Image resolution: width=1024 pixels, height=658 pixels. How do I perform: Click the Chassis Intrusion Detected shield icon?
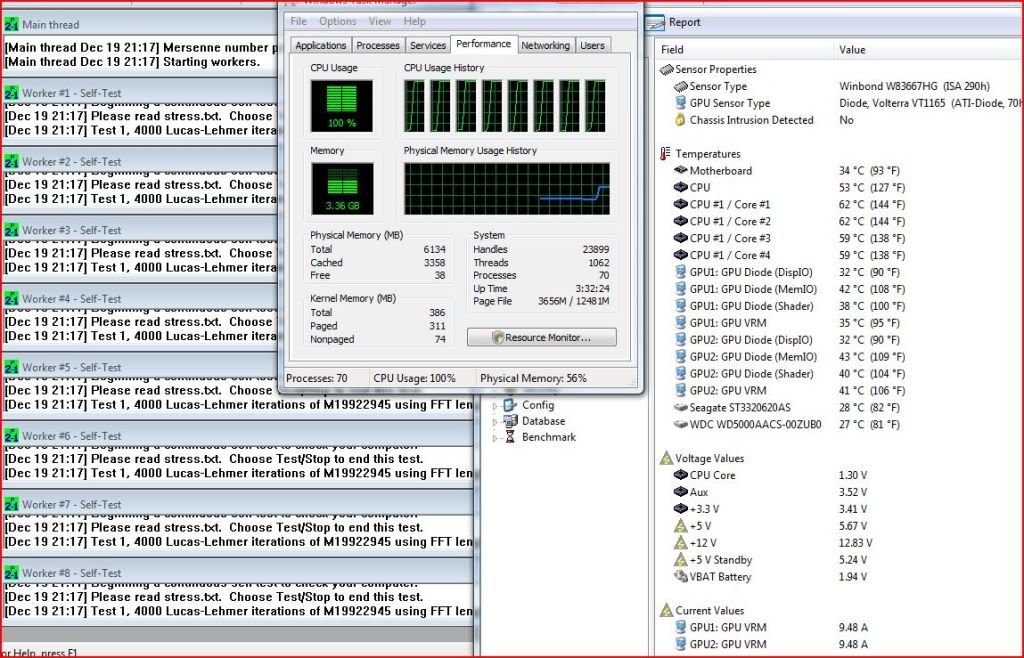680,120
